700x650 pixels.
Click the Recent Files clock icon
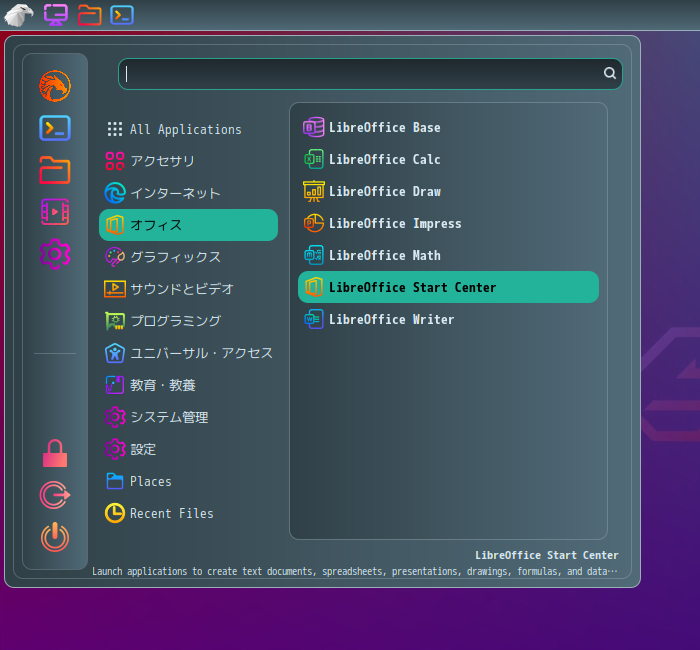(x=115, y=513)
